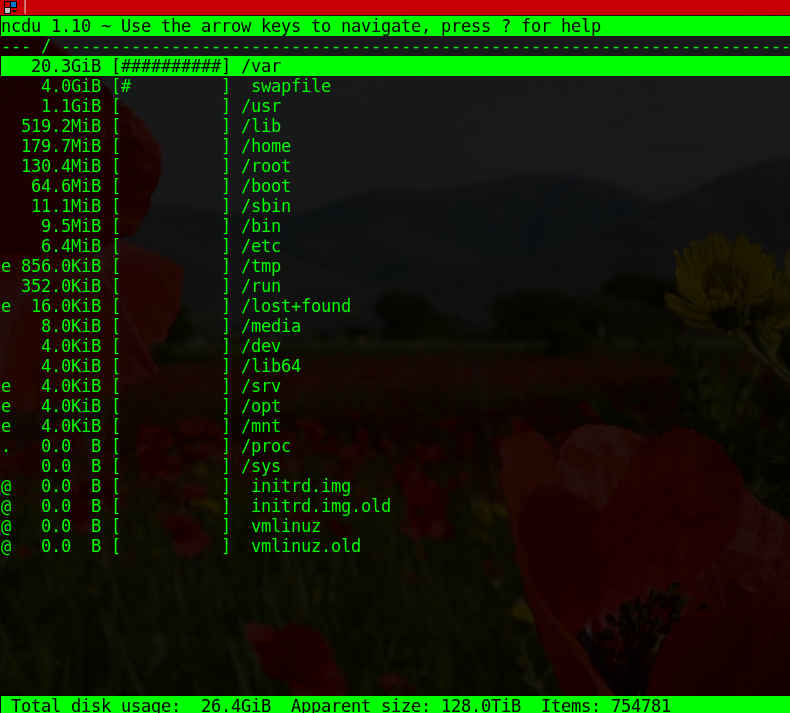Click the Apparent size 128.0TiB status

[406, 705]
